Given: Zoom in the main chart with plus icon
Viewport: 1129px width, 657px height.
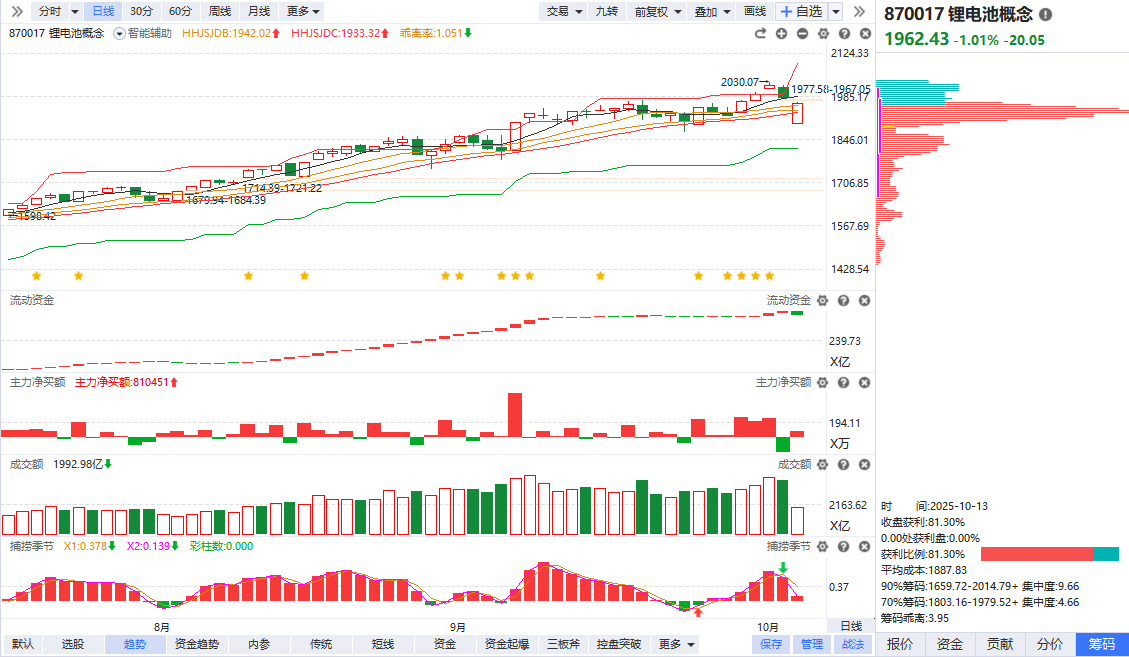Looking at the screenshot, I should tap(781, 33).
